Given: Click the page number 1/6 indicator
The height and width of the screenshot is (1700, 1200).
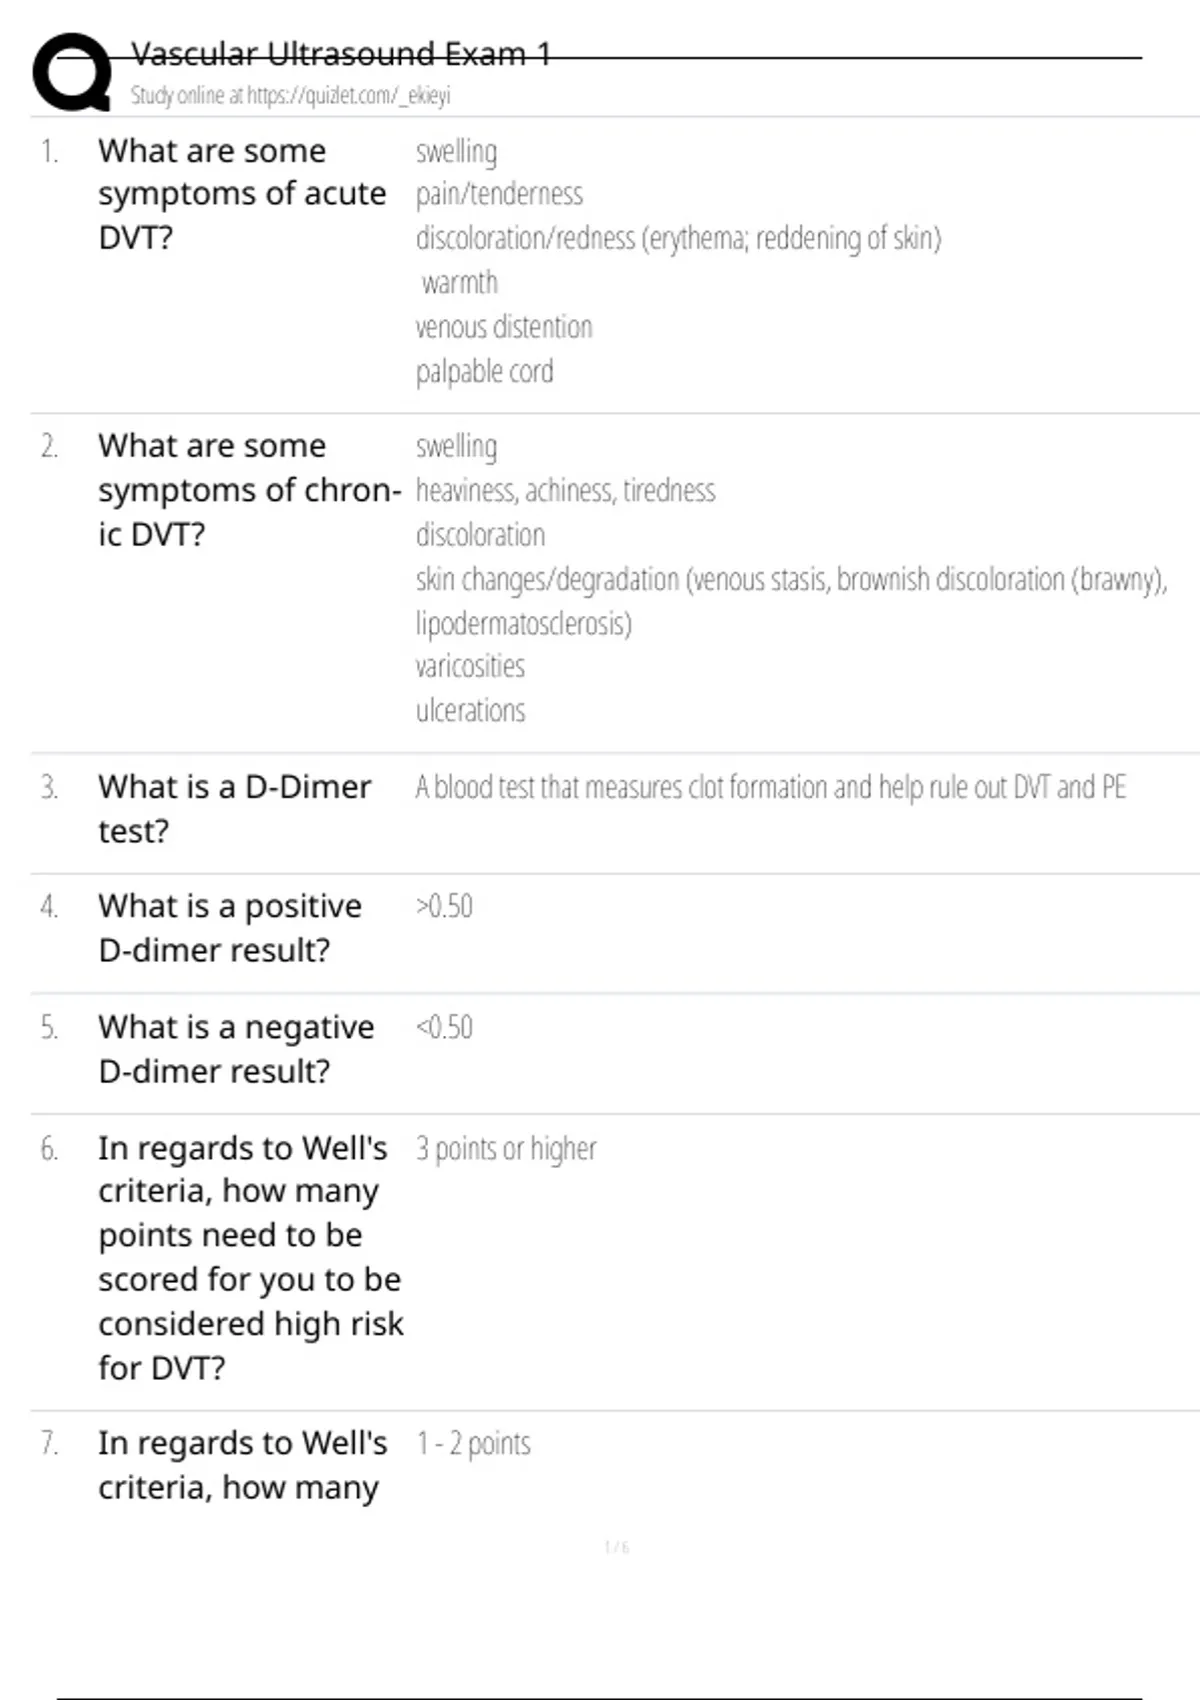Looking at the screenshot, I should (x=617, y=1547).
